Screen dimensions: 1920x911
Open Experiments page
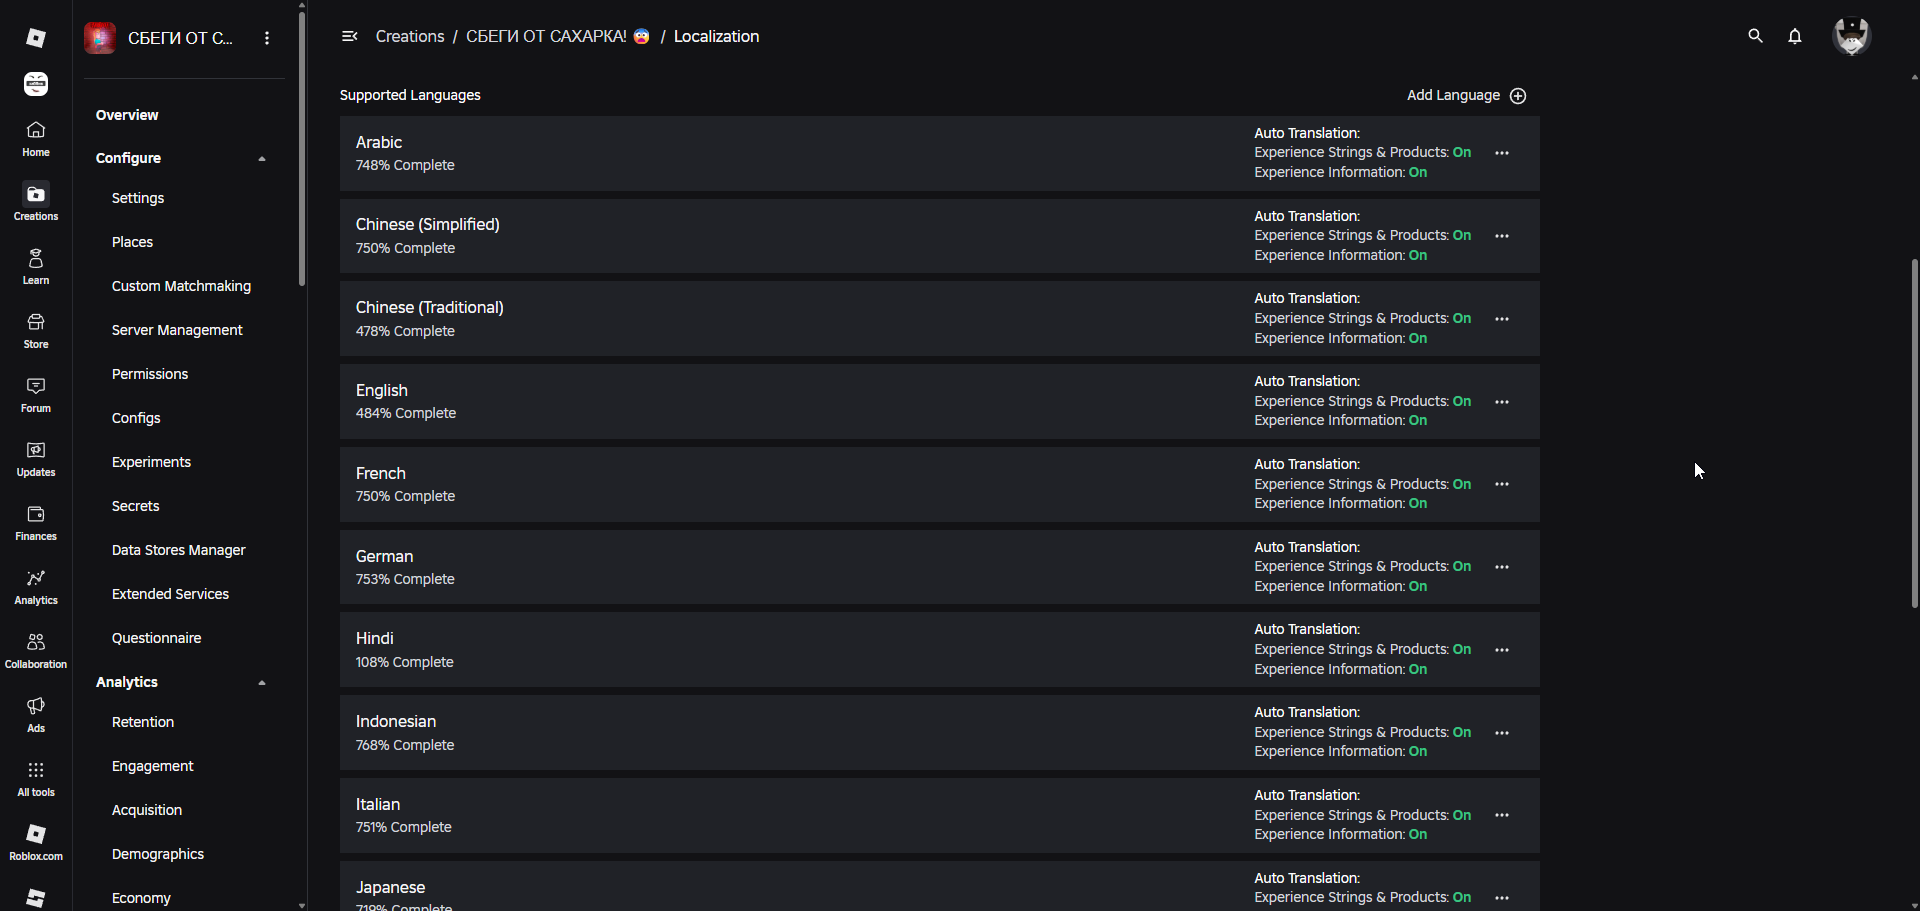pyautogui.click(x=151, y=462)
